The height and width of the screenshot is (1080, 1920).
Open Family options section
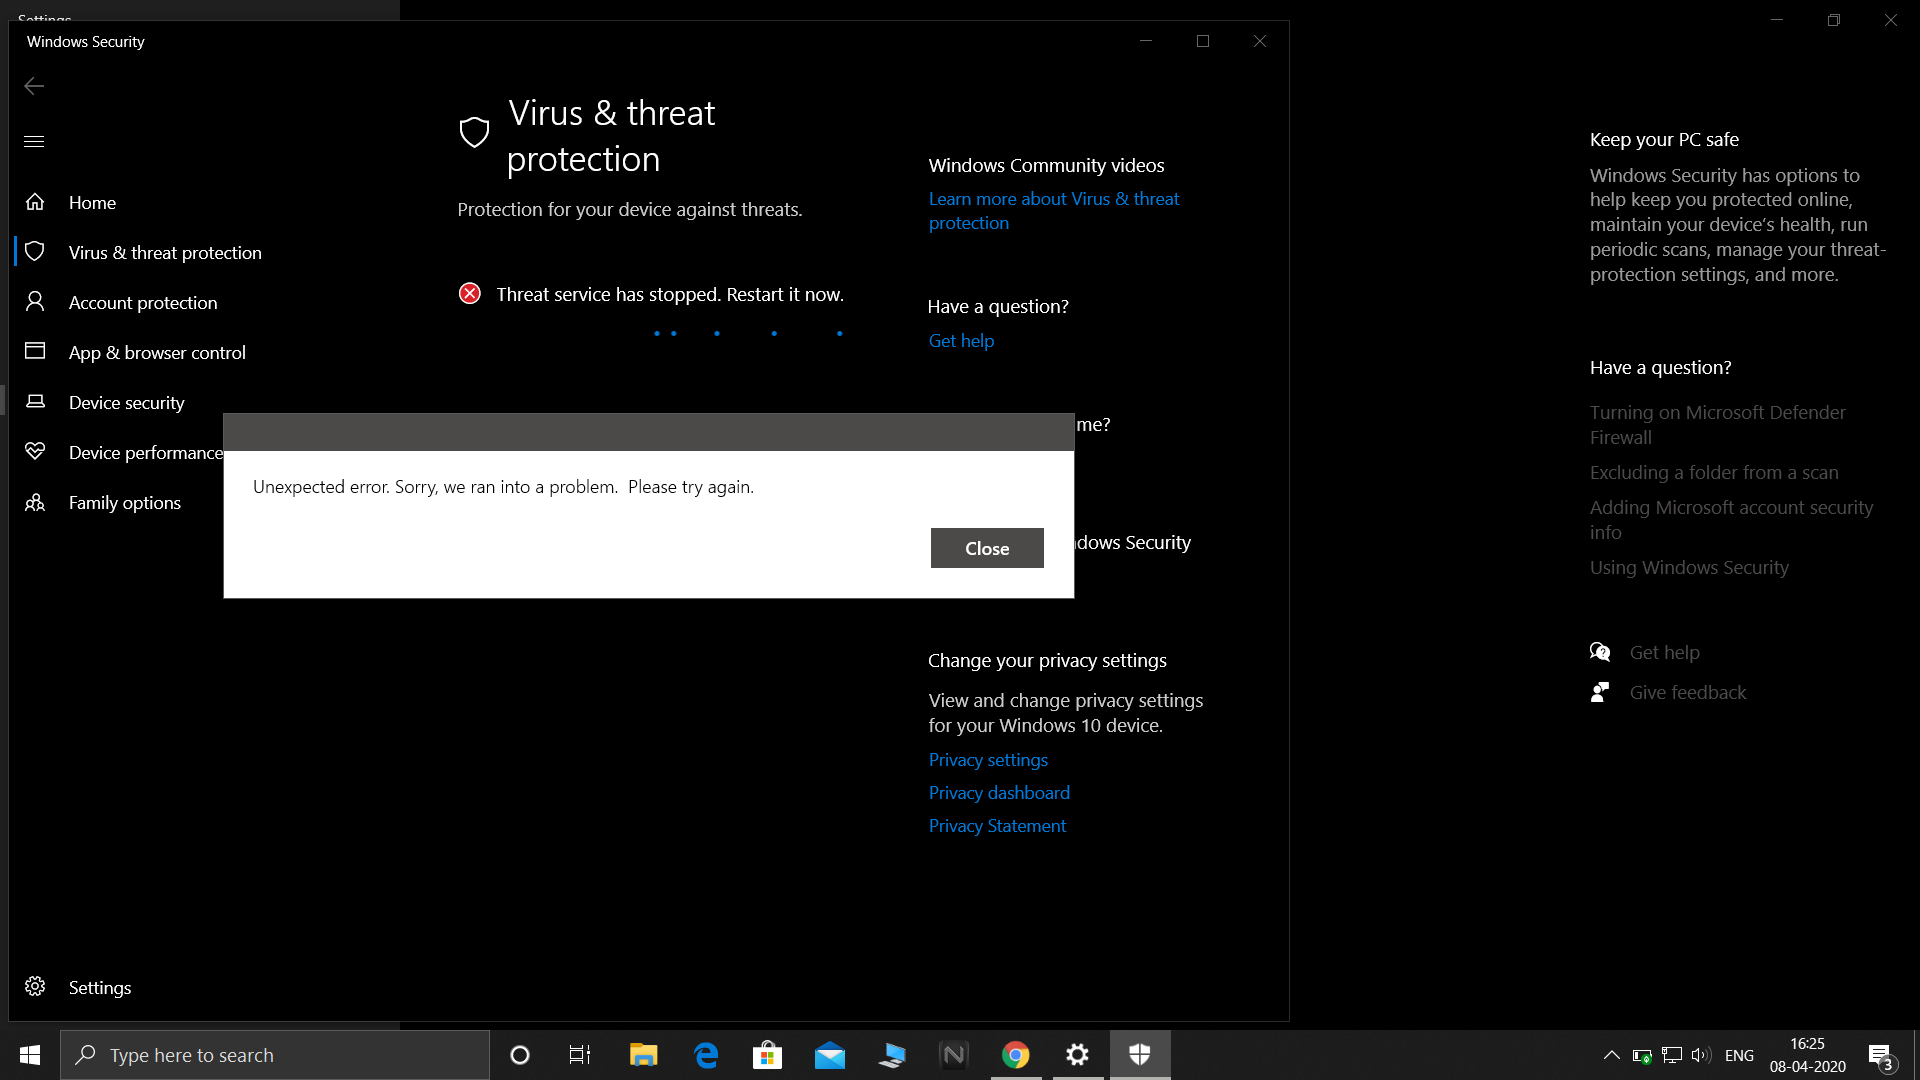click(125, 502)
